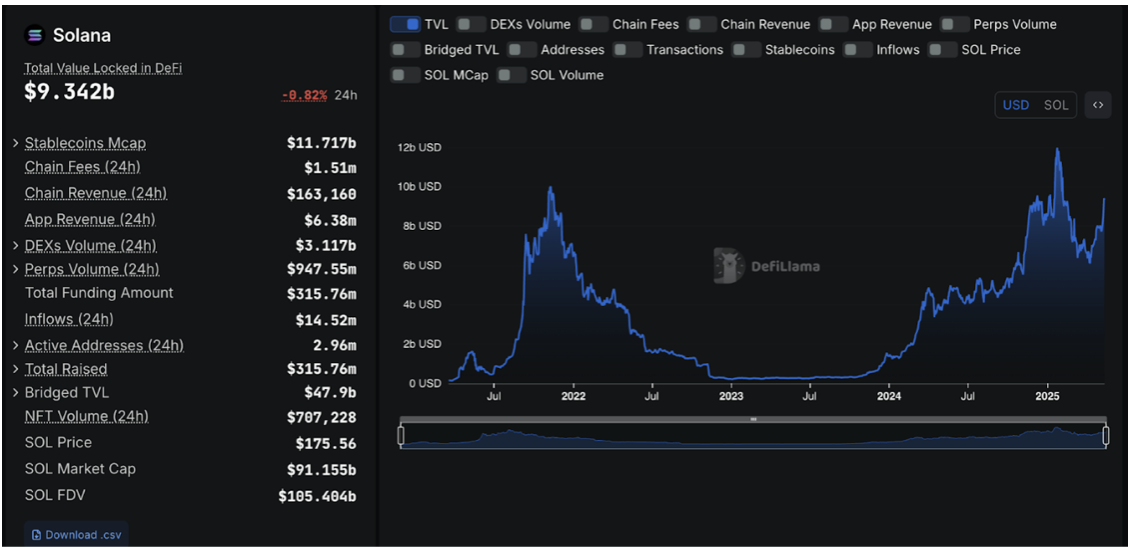Click the Chain Fees (24h) label

82,167
